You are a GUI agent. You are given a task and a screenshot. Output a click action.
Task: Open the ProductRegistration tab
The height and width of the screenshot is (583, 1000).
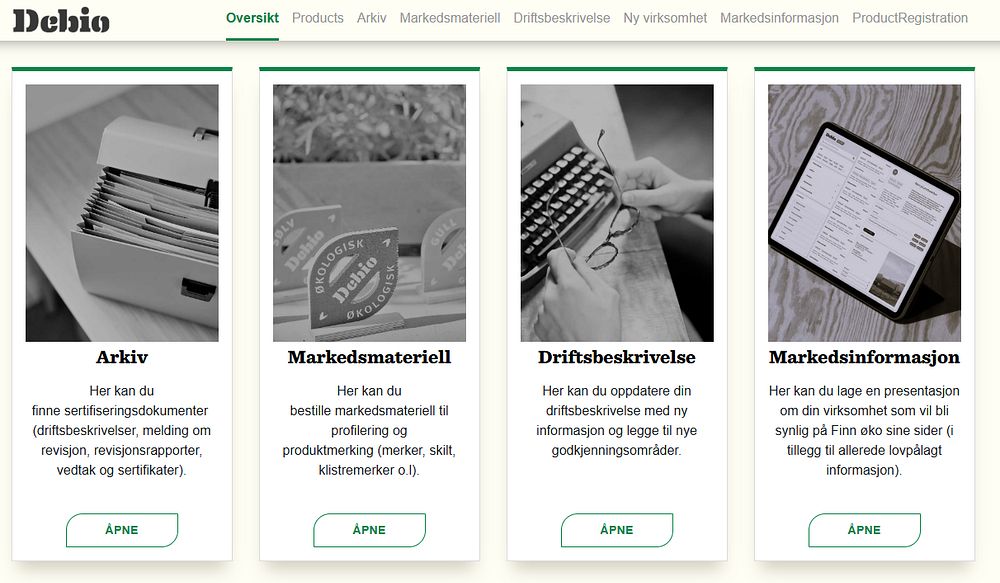tap(910, 18)
